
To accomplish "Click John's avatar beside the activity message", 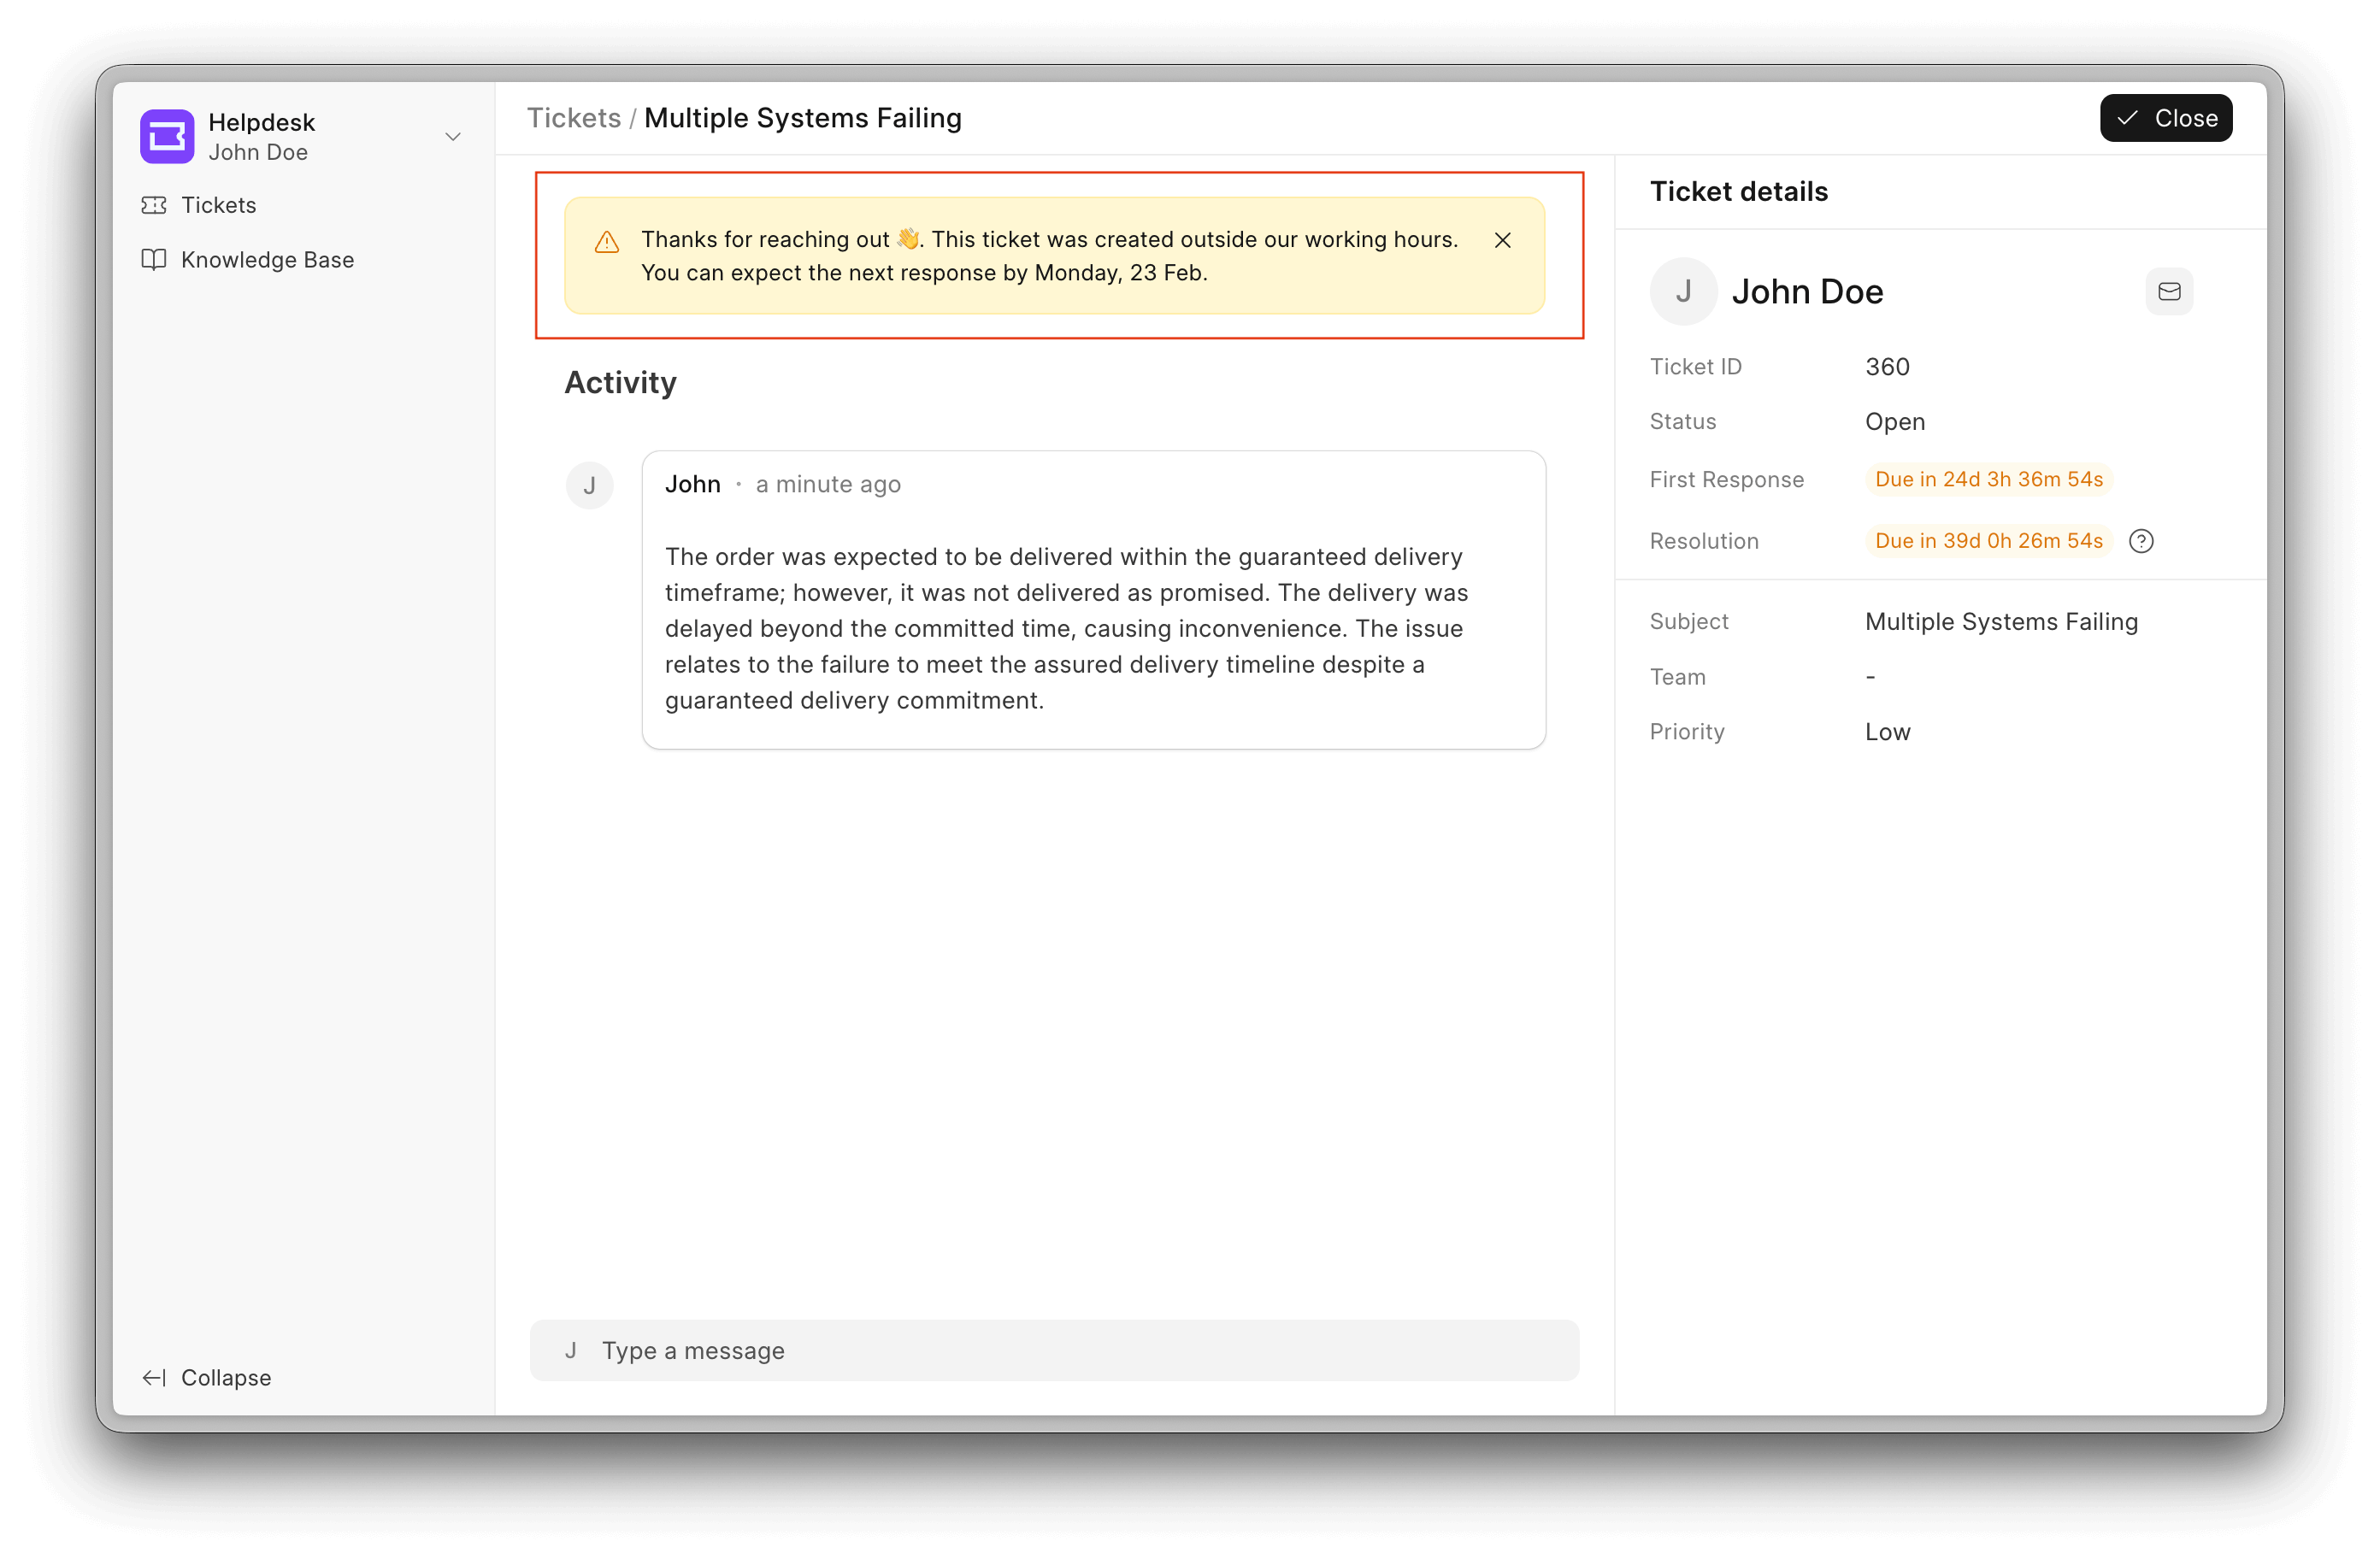I will click(x=589, y=485).
